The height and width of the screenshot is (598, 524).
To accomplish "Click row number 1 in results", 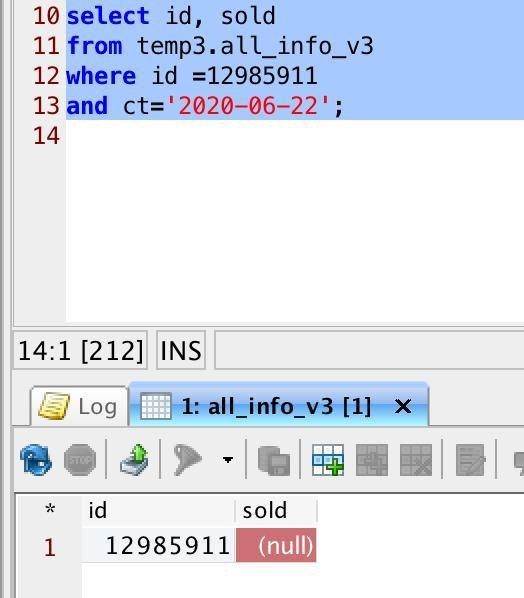I will click(50, 547).
